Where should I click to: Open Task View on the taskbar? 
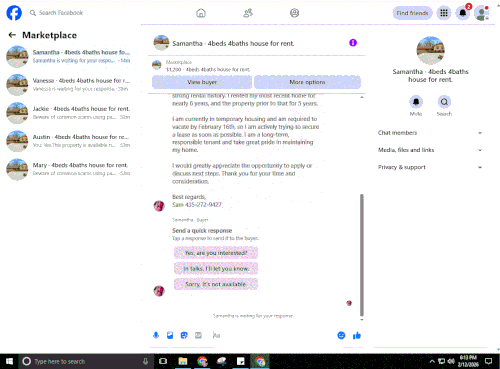coord(163,361)
